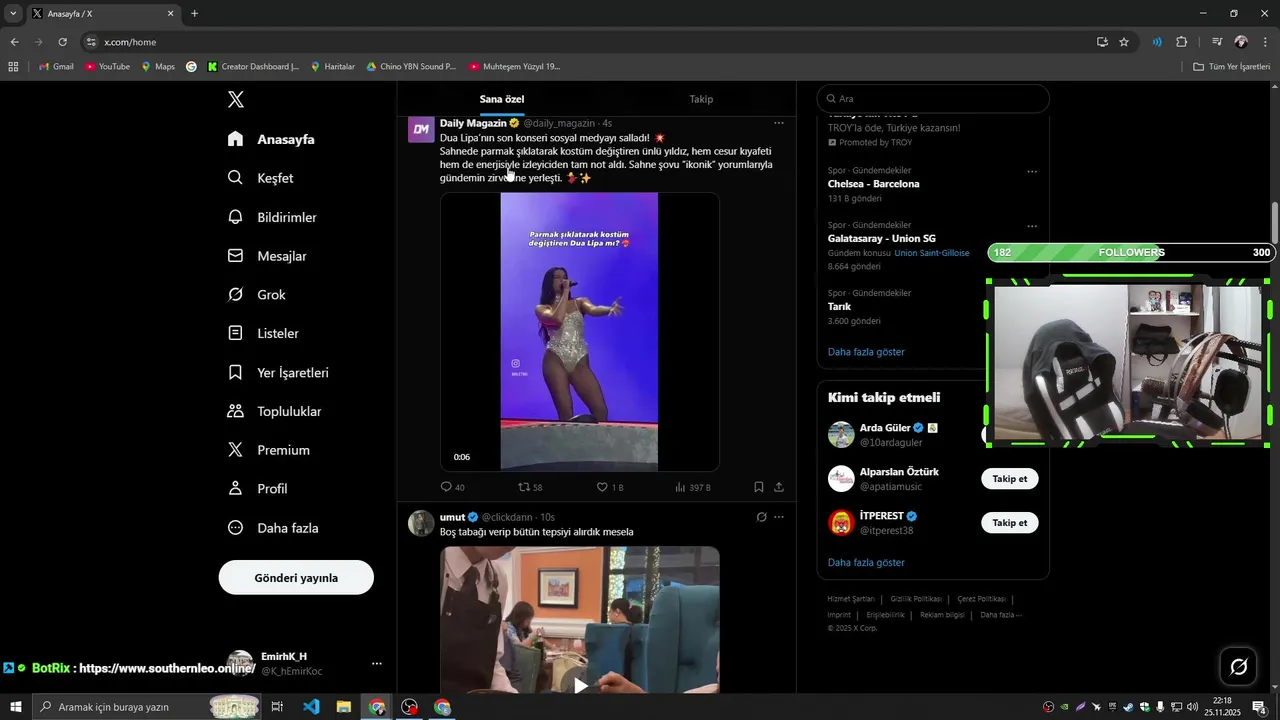Open Windows notification center
Image resolution: width=1280 pixels, height=720 pixels.
coord(1259,707)
